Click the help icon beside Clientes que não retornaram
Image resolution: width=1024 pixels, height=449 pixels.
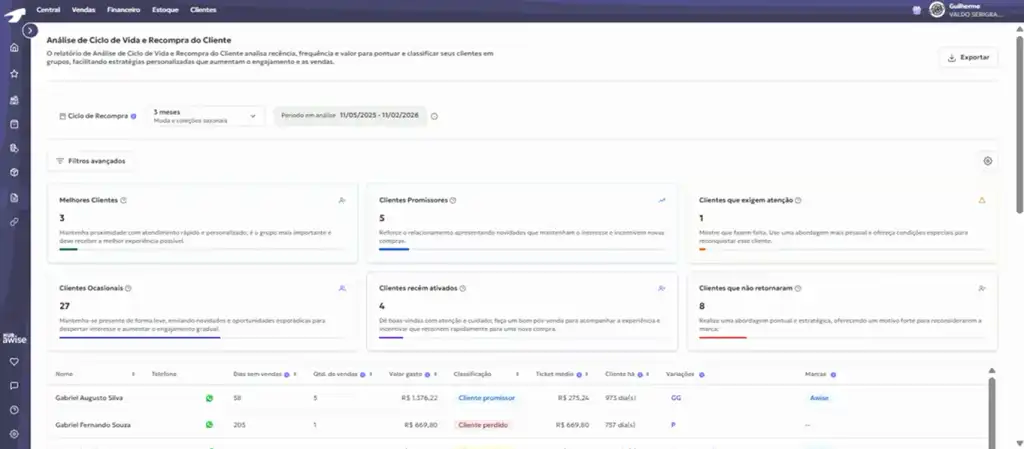[x=798, y=288]
